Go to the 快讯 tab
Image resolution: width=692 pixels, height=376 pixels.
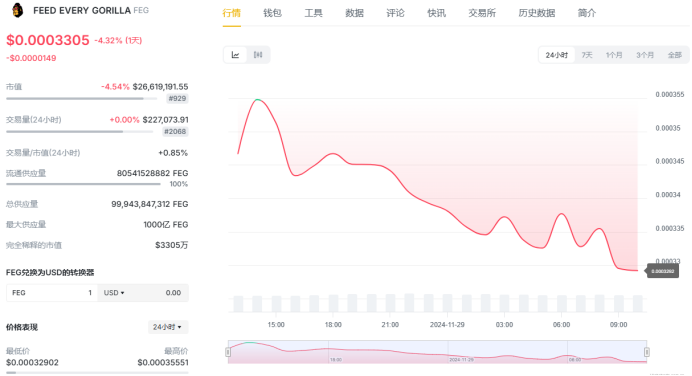click(x=436, y=13)
